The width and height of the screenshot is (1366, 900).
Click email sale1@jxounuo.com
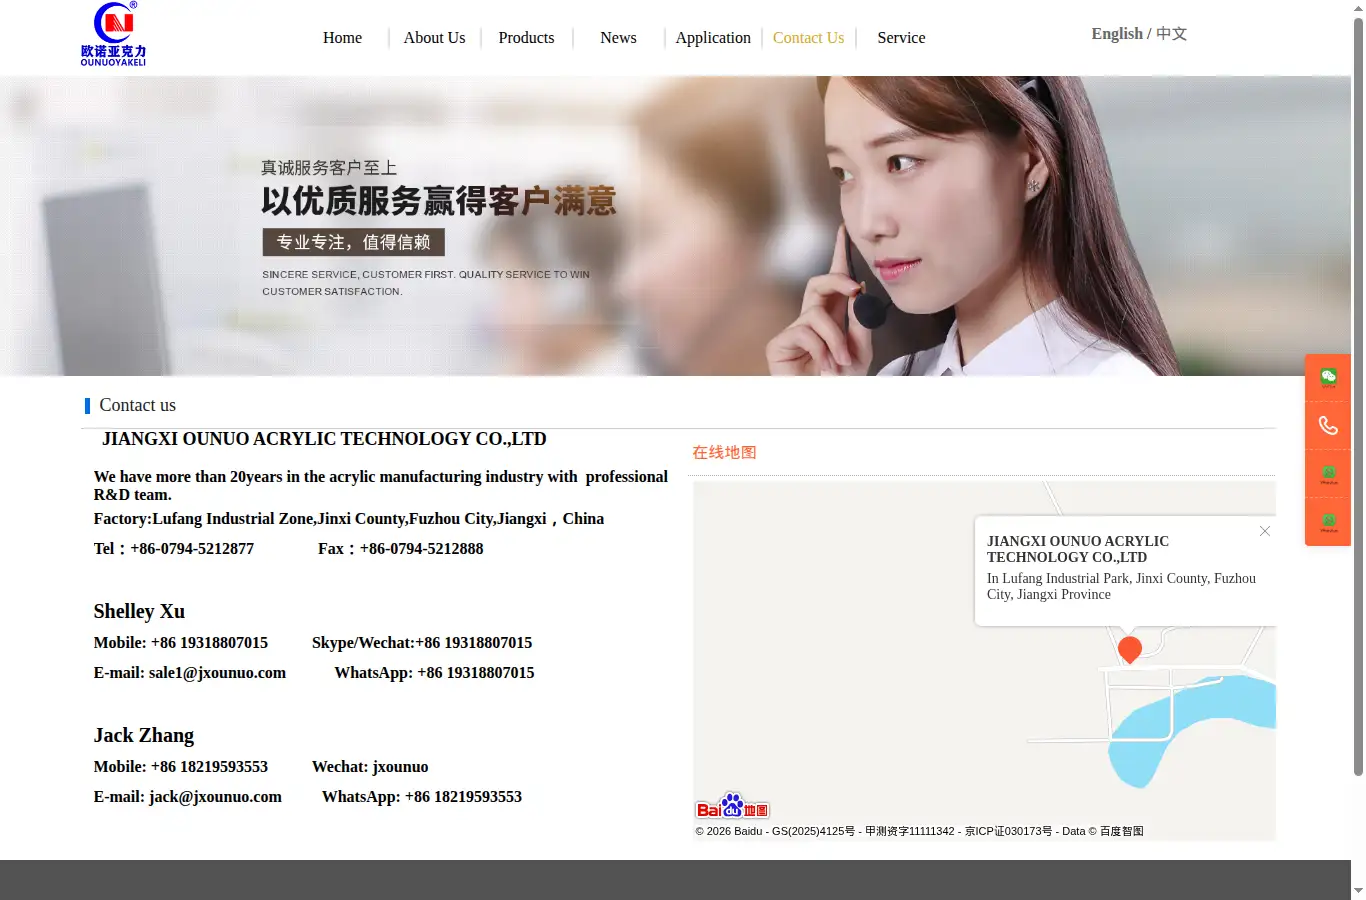[x=217, y=673]
